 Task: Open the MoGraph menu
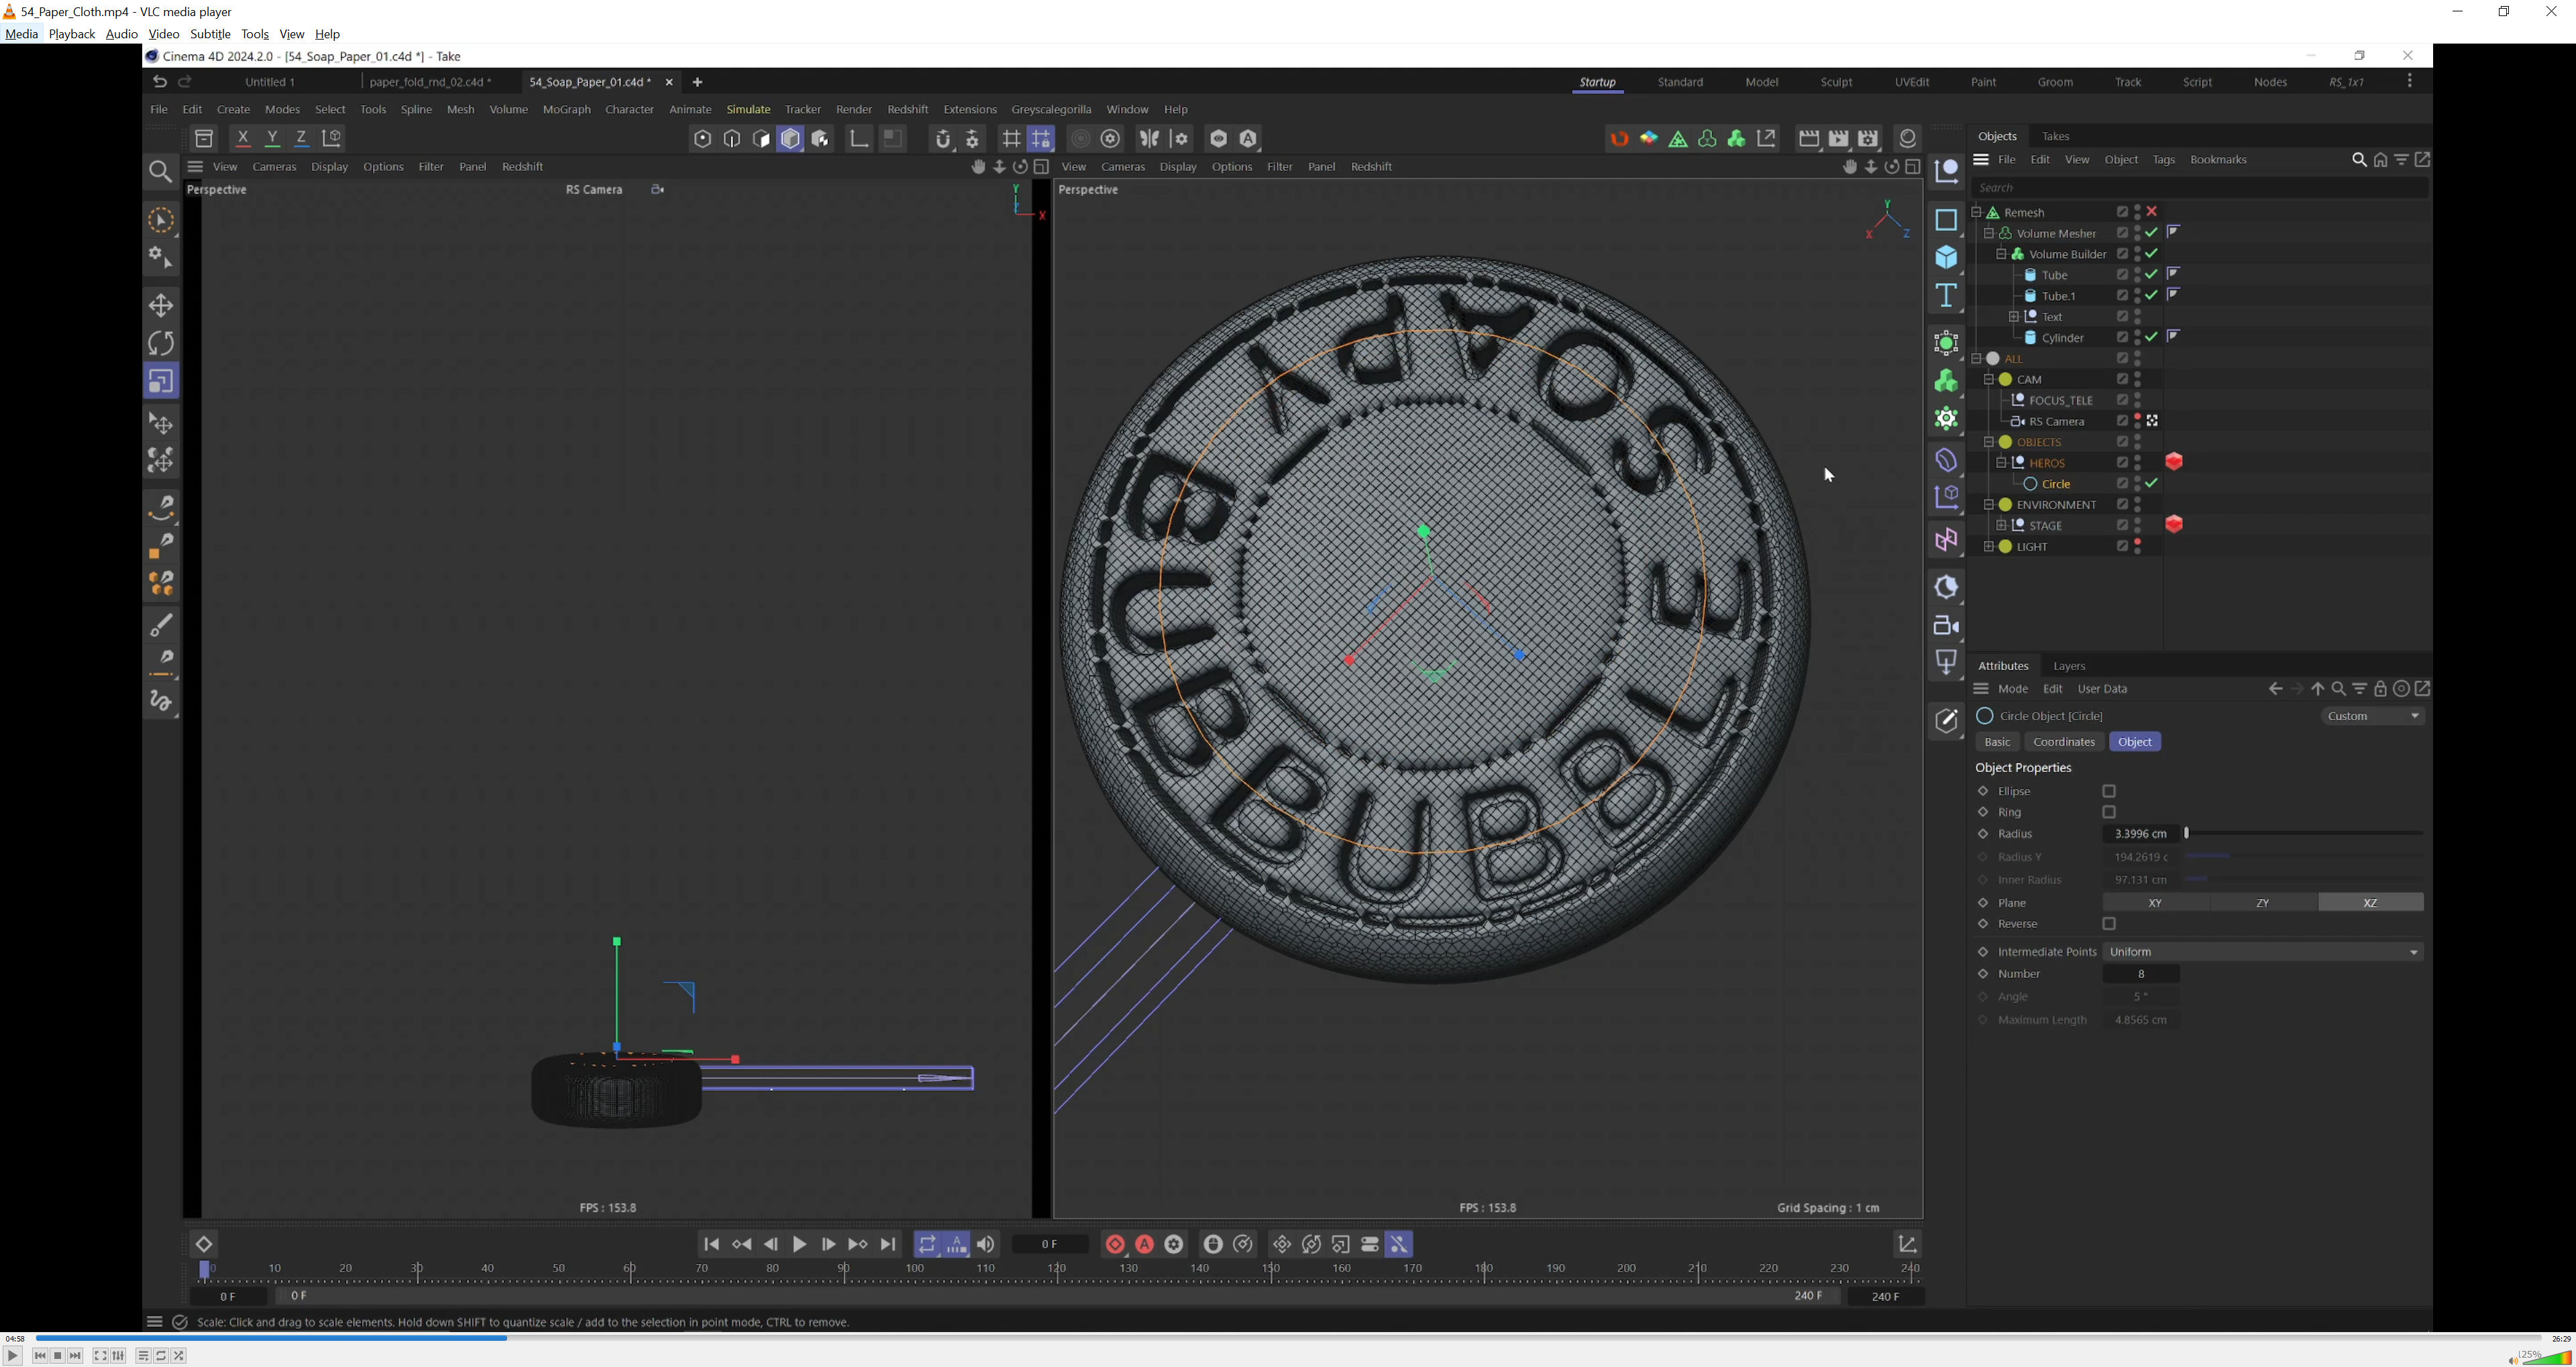pyautogui.click(x=567, y=110)
